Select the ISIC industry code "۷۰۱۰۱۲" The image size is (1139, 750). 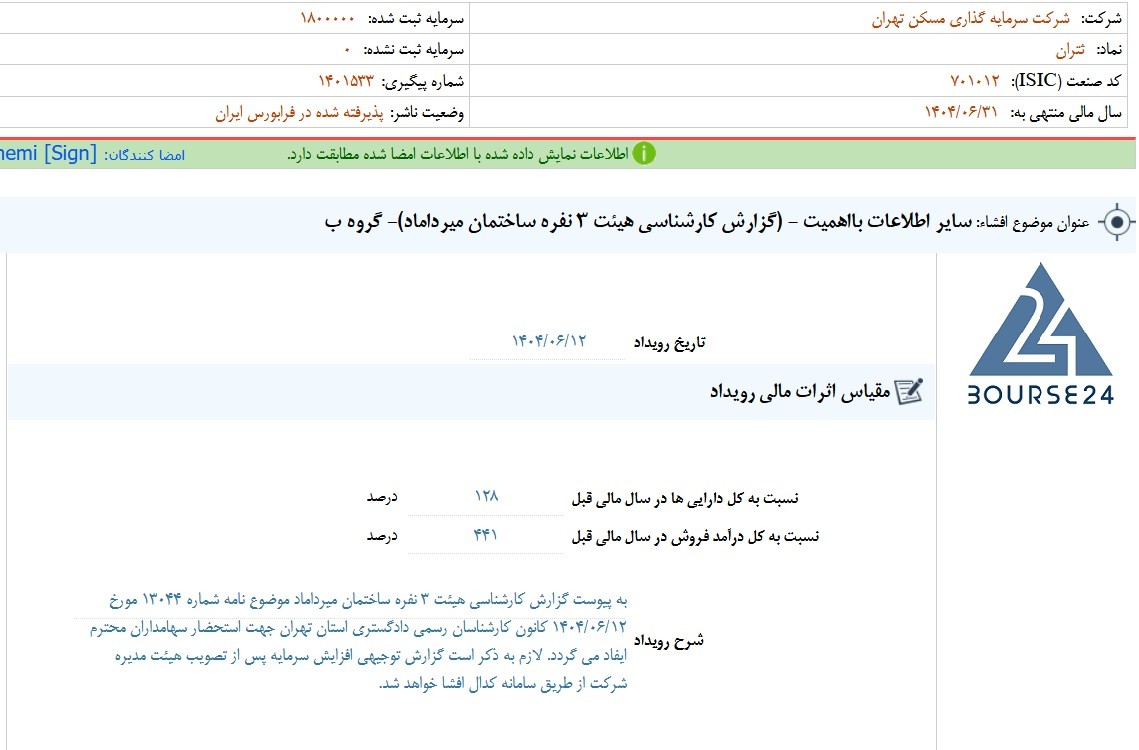(x=975, y=80)
